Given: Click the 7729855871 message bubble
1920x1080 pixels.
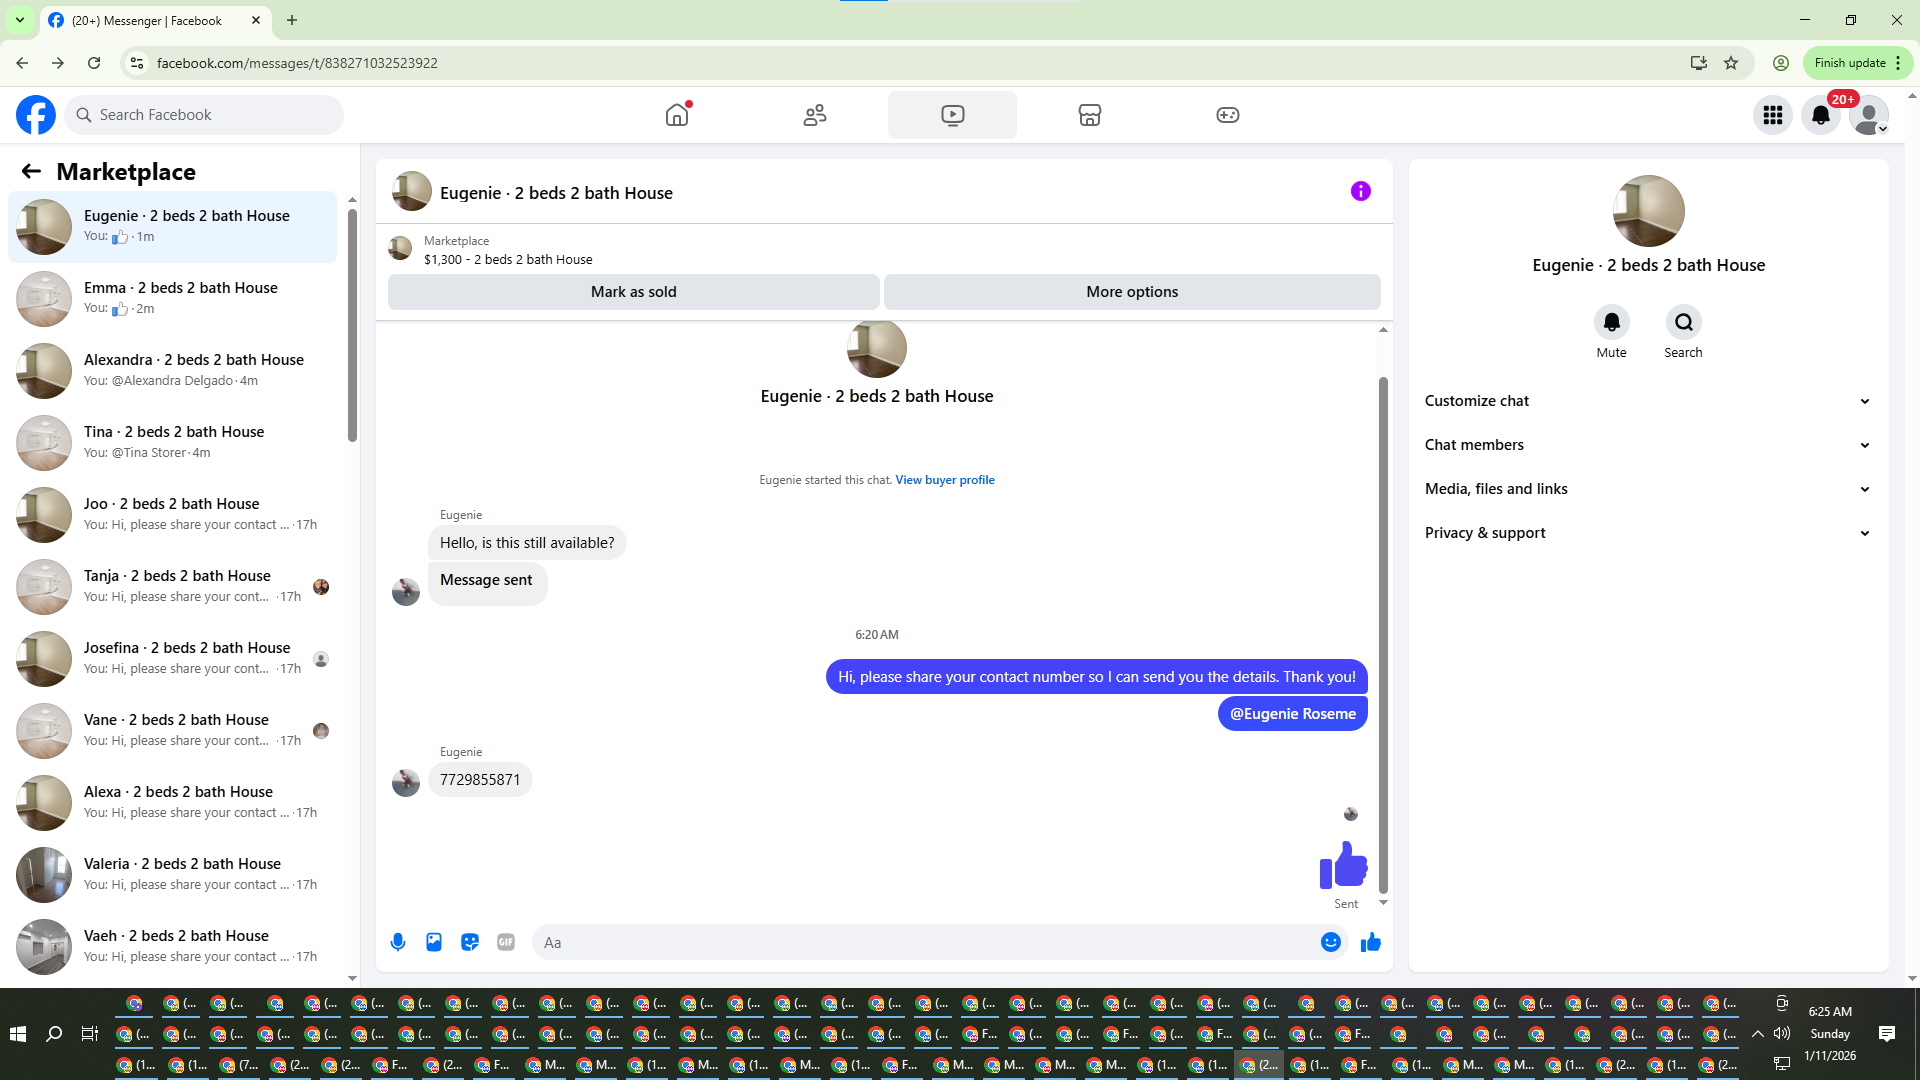Looking at the screenshot, I should pyautogui.click(x=480, y=780).
